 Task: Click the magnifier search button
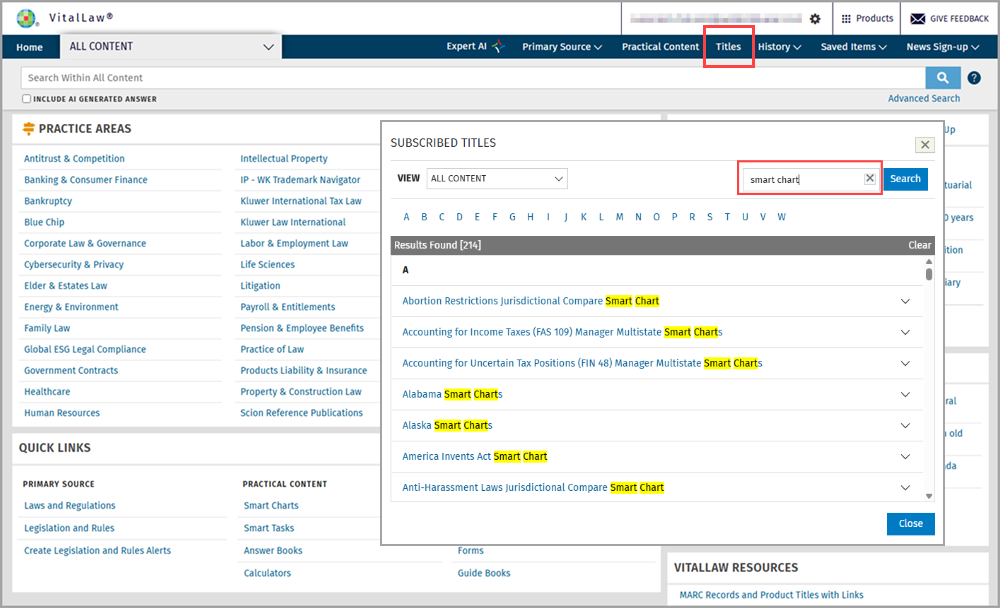pos(943,78)
